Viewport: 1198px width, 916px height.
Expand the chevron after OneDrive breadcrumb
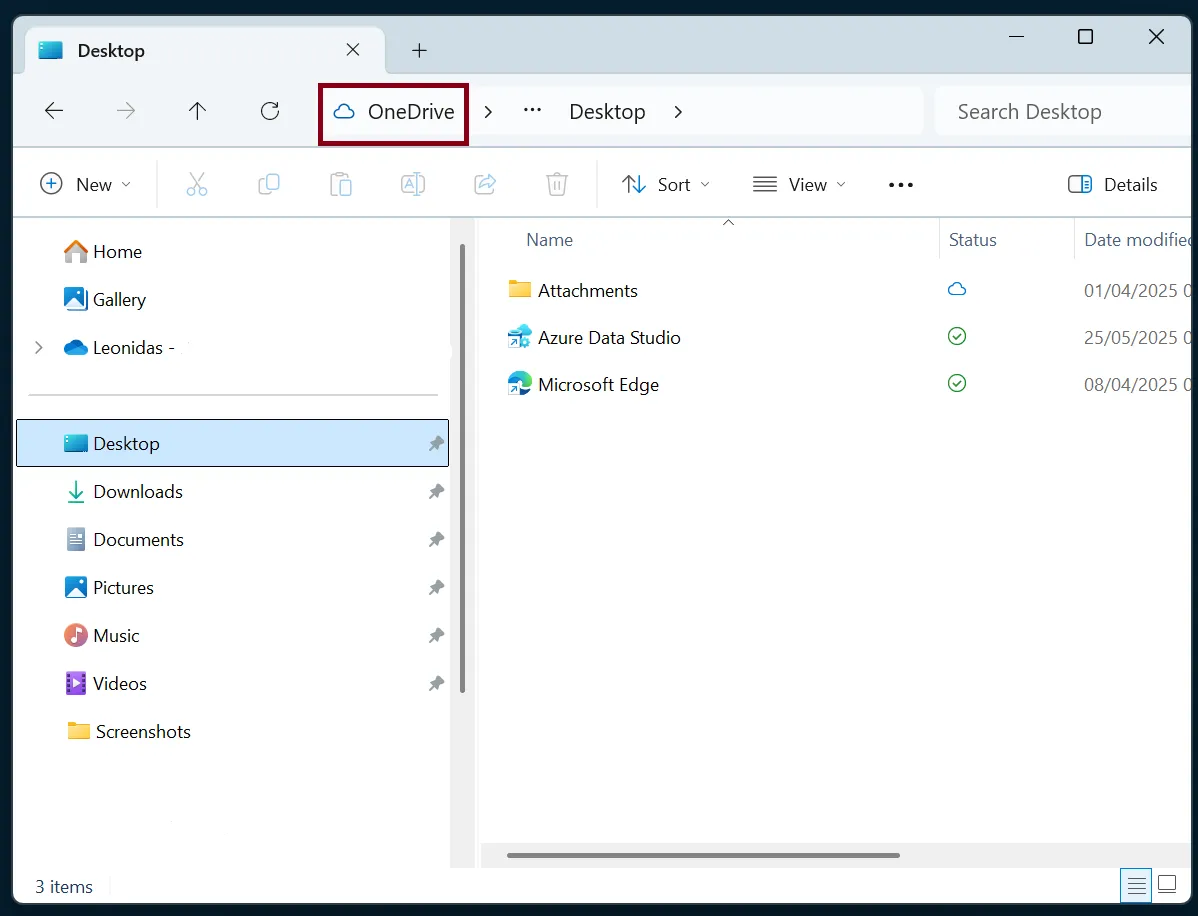[488, 112]
